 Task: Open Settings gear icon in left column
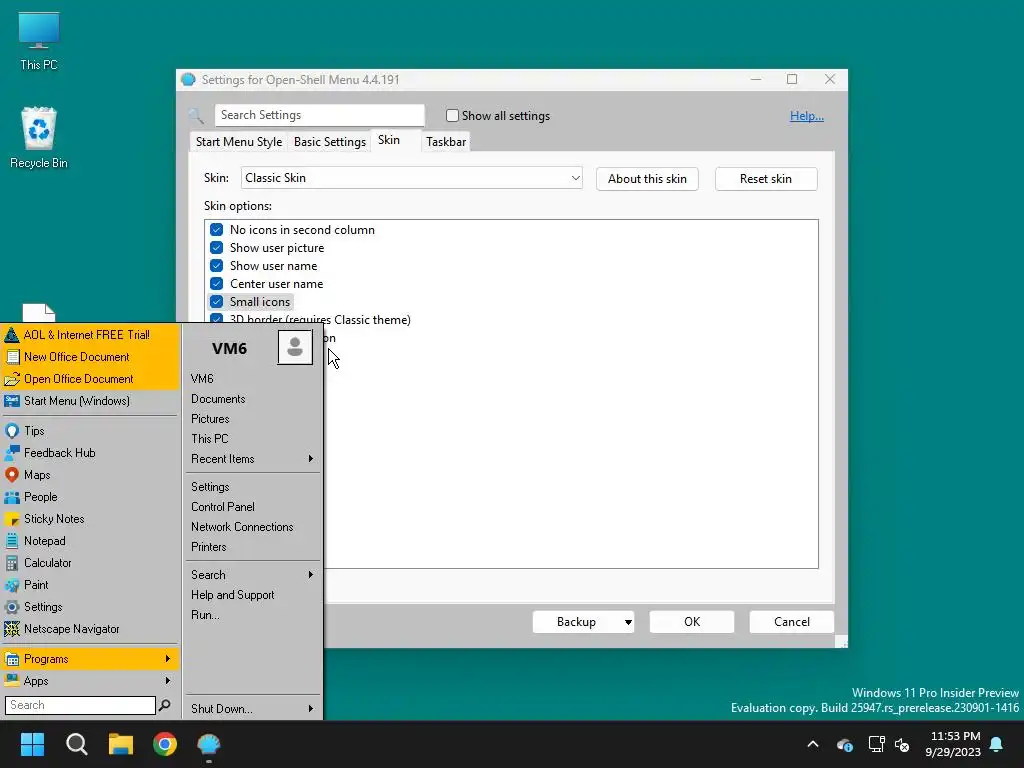click(12, 607)
